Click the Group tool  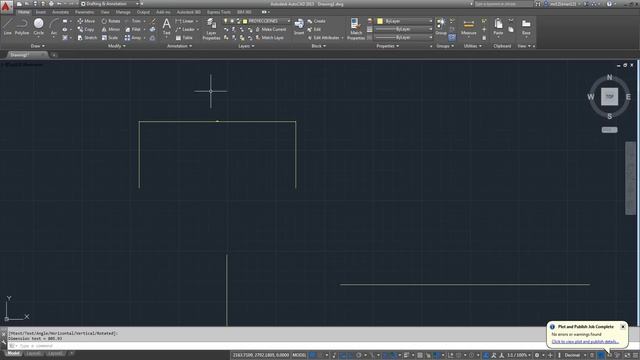pyautogui.click(x=441, y=27)
